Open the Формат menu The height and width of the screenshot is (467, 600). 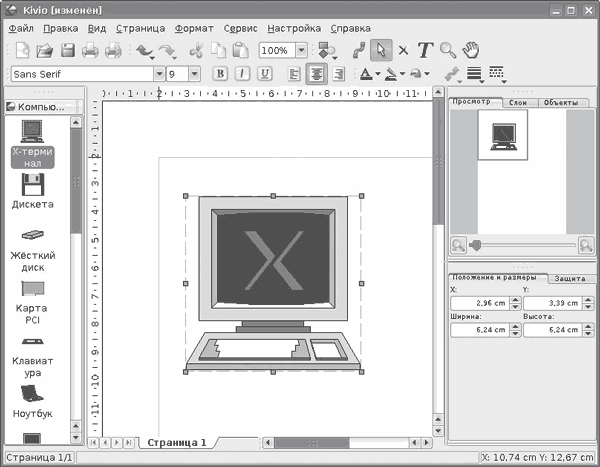(x=193, y=28)
